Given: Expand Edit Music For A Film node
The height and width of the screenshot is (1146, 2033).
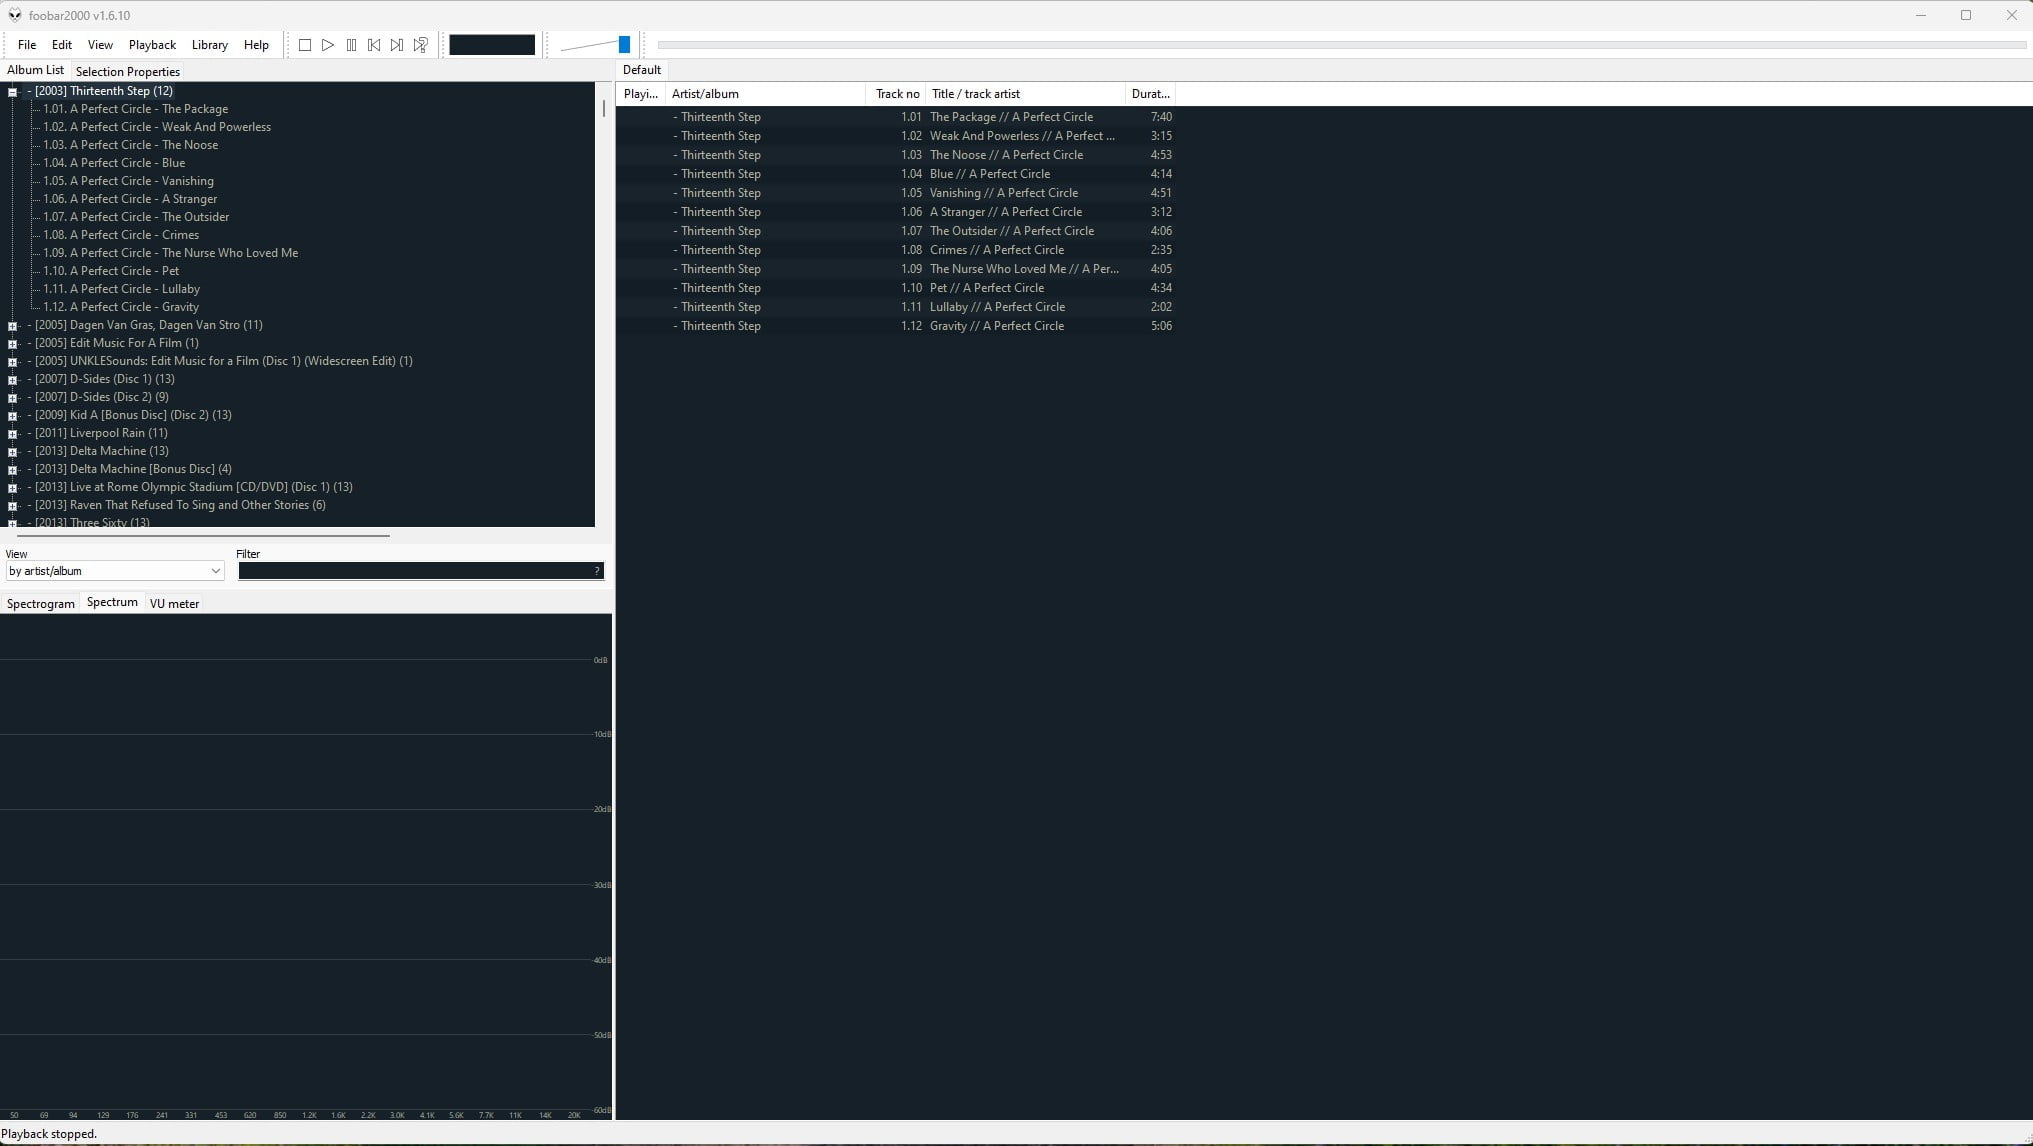Looking at the screenshot, I should 13,344.
